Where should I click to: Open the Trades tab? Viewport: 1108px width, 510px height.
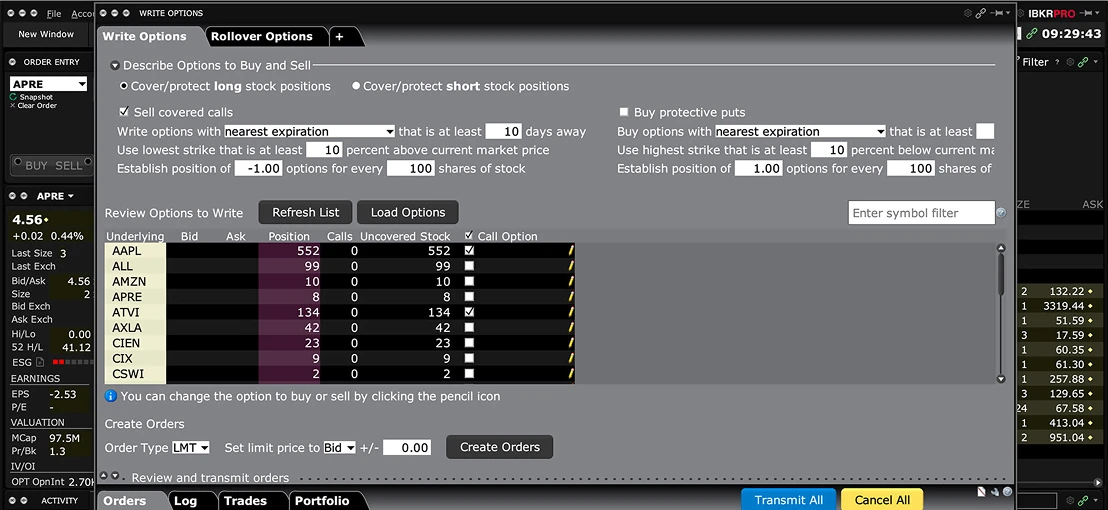pyautogui.click(x=245, y=501)
